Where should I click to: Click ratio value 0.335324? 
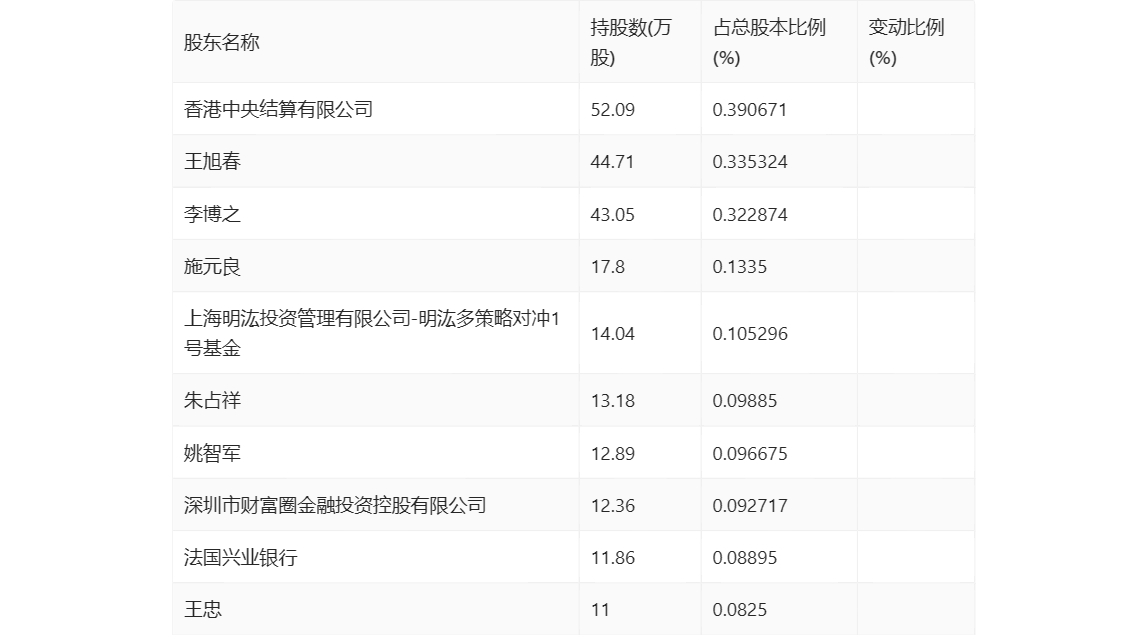pos(750,162)
